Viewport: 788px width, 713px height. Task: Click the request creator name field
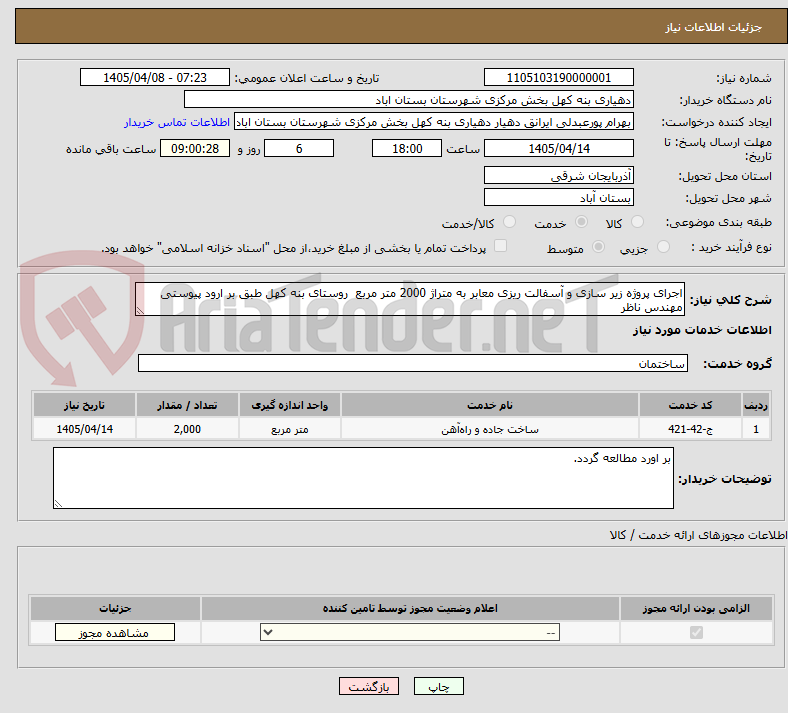[434, 122]
